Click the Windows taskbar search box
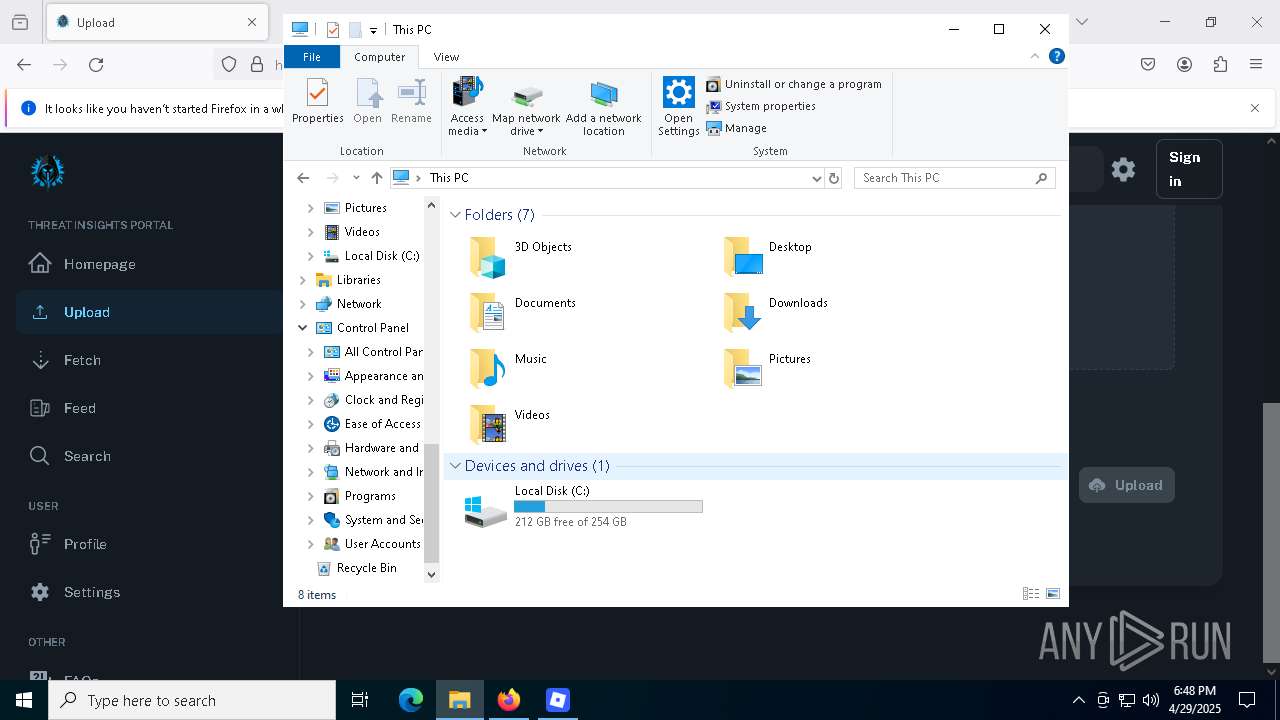Screen dimensions: 1280x720 192,700
